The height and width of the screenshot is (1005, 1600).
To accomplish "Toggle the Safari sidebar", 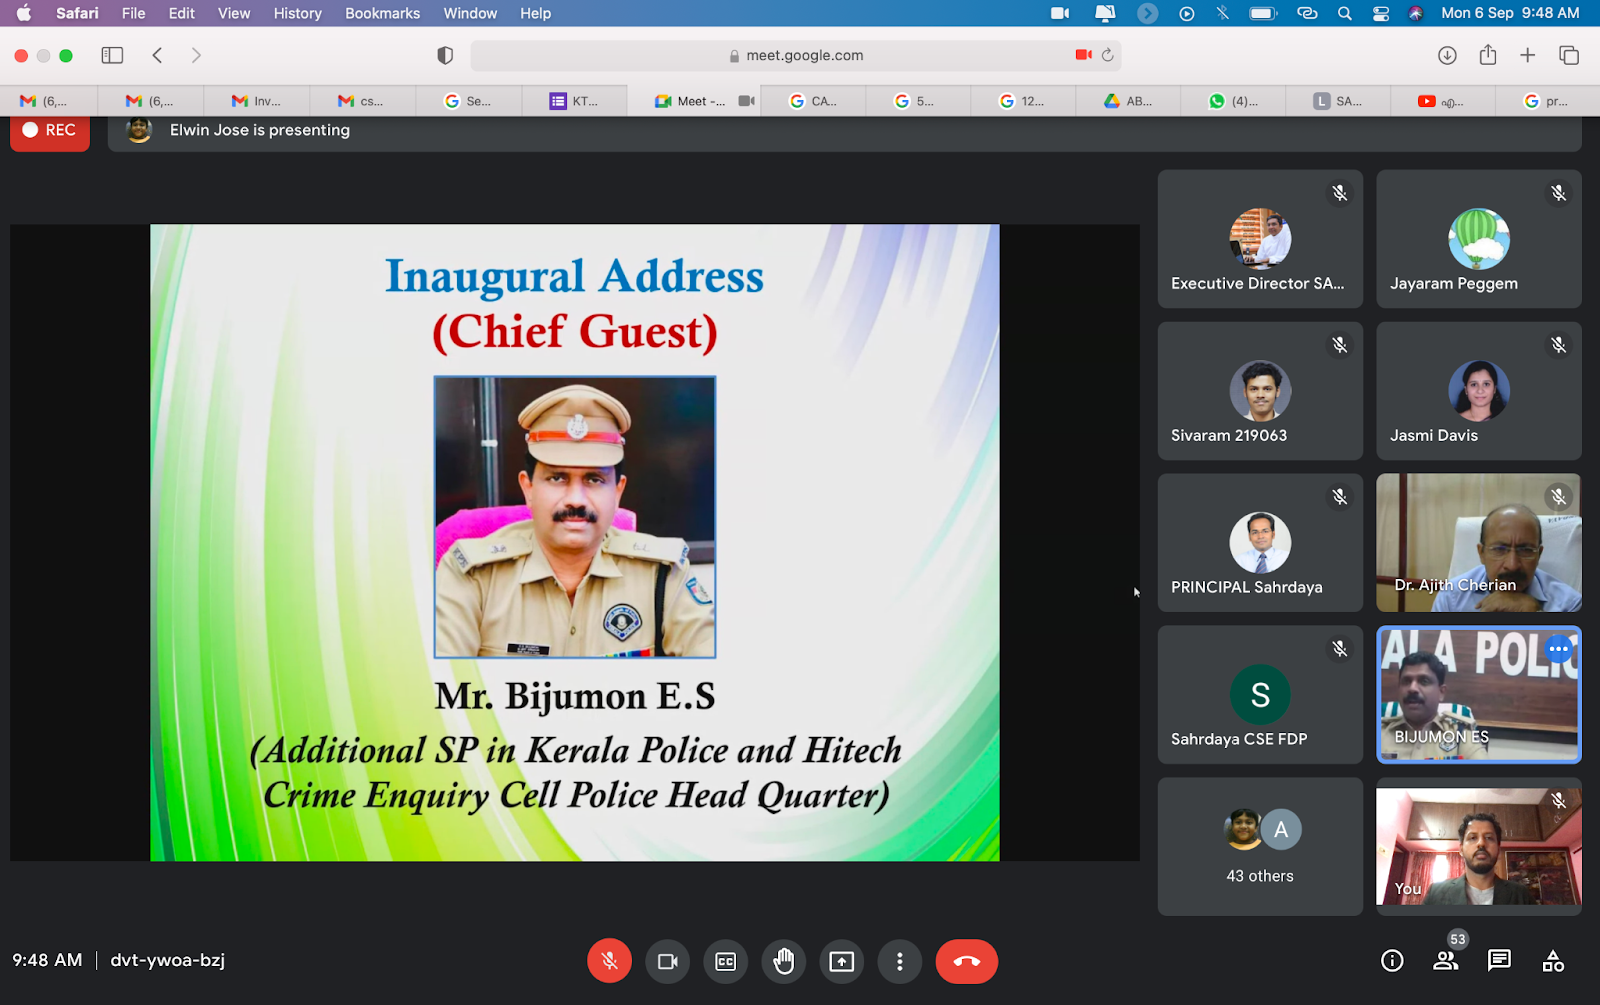I will pos(112,55).
